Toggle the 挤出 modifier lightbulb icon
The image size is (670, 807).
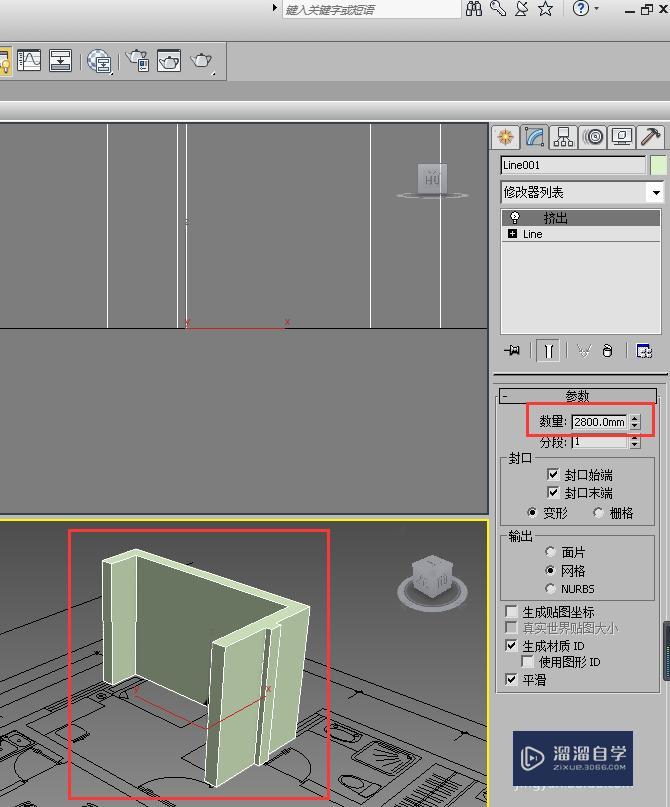tap(514, 217)
